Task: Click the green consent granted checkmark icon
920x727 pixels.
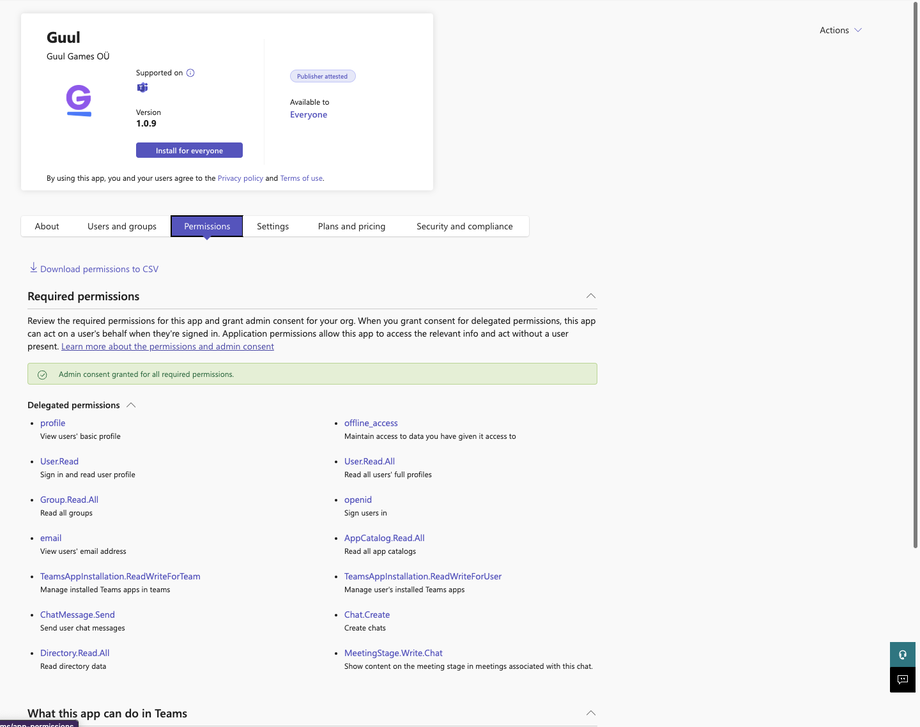Action: coord(42,375)
